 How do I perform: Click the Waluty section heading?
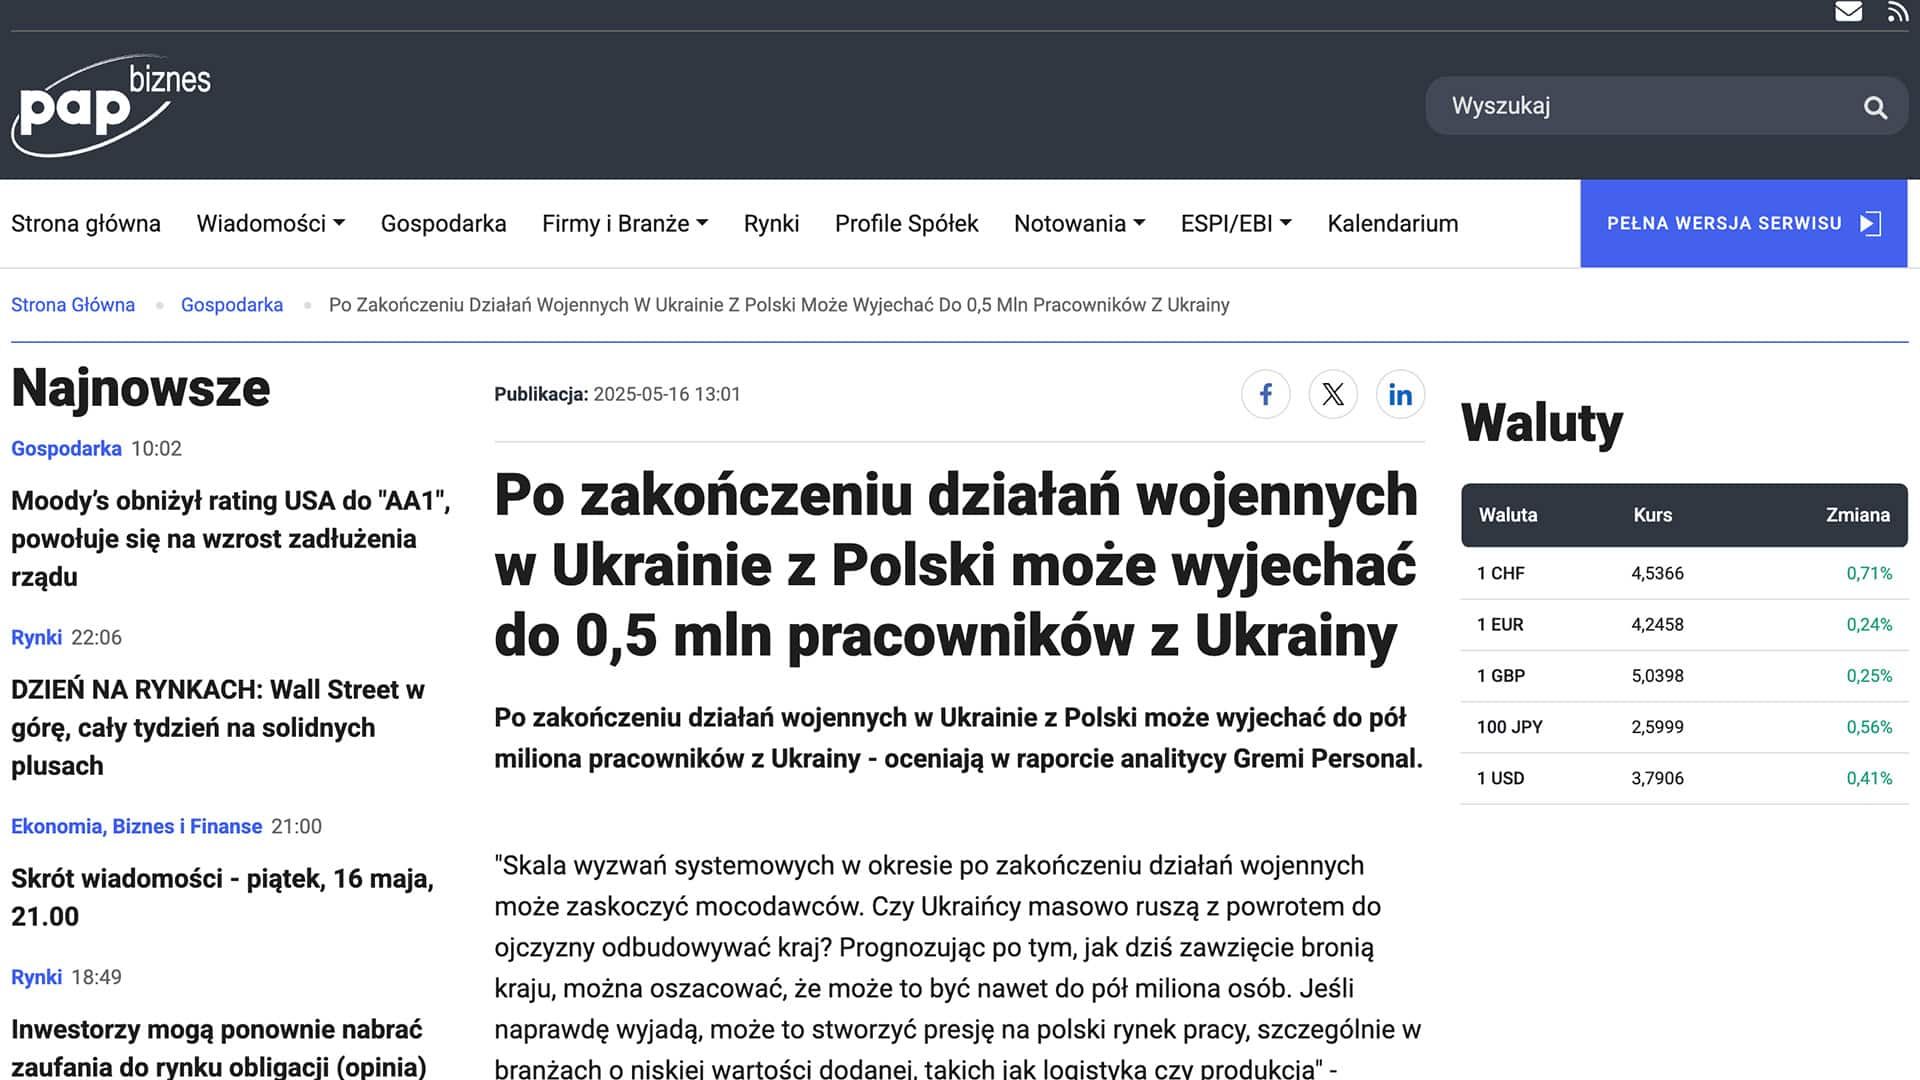coord(1541,423)
